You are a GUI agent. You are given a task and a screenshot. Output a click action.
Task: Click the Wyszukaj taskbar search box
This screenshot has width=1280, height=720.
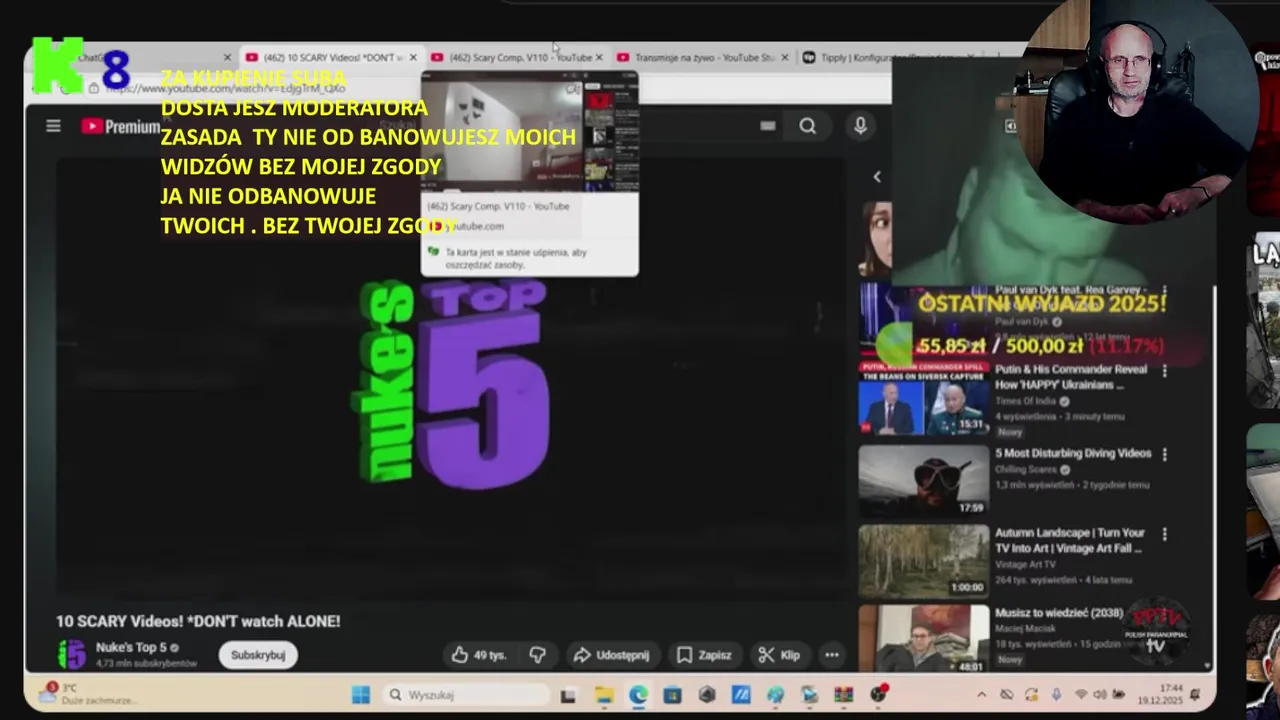468,695
